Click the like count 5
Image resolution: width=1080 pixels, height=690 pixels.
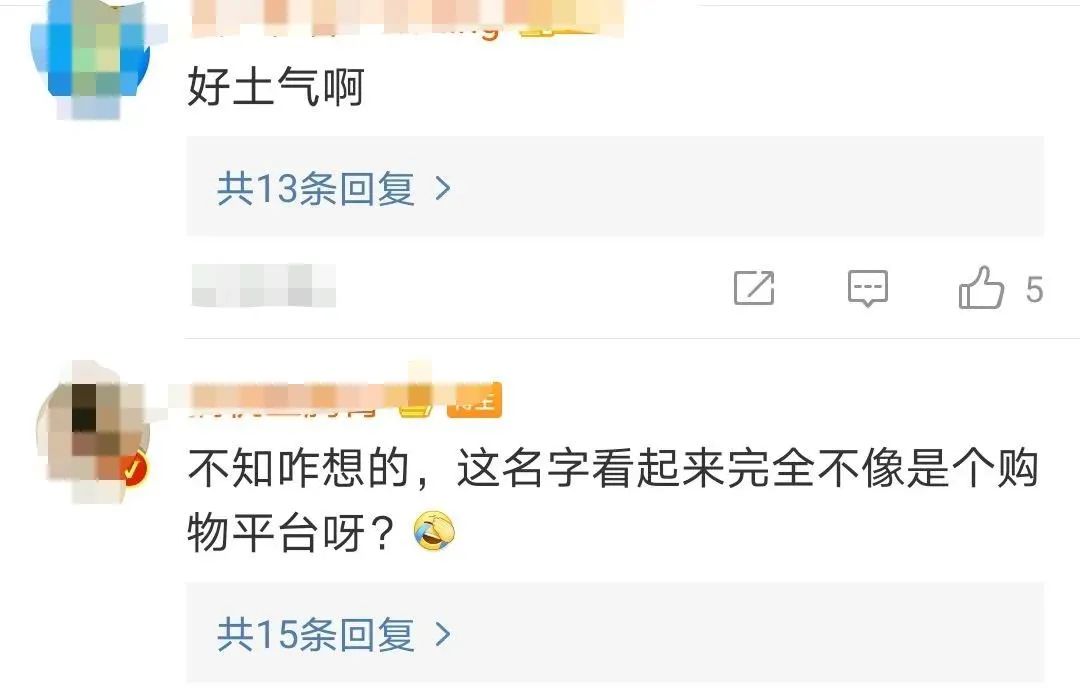(1034, 290)
